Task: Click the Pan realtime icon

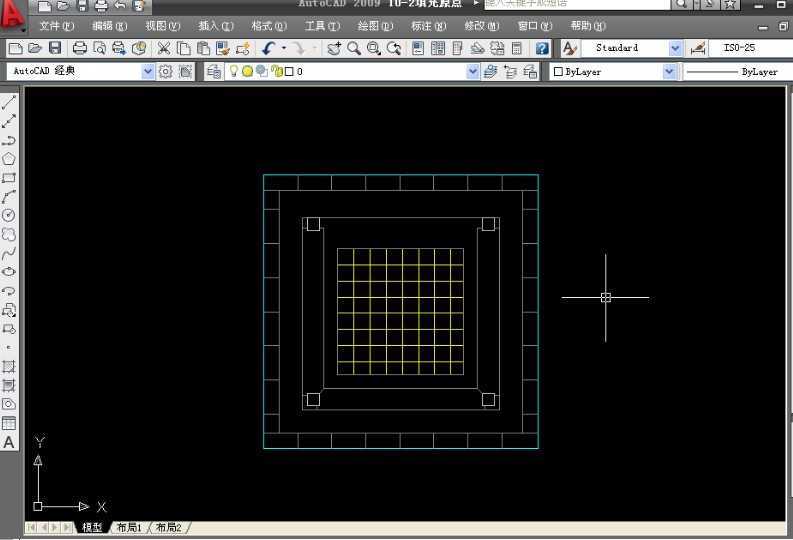Action: point(334,49)
